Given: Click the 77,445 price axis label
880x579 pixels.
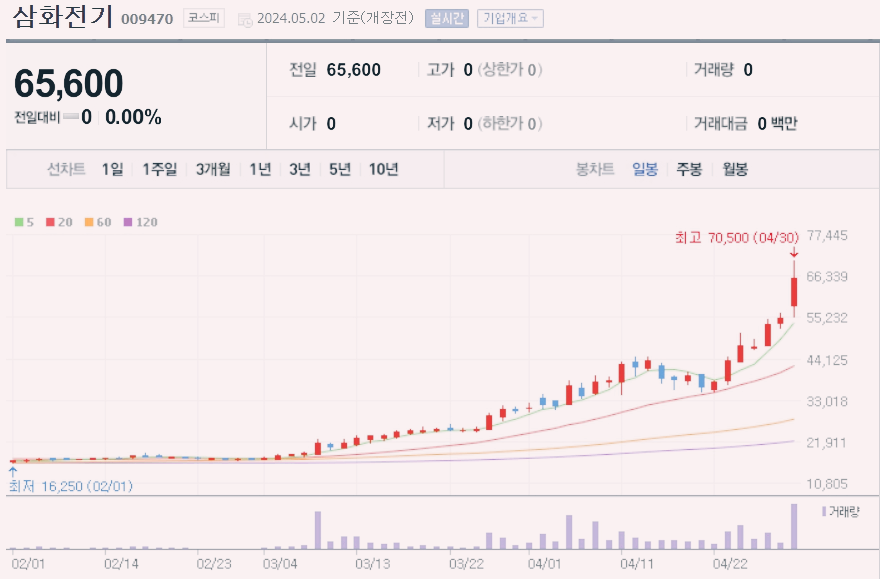Looking at the screenshot, I should coord(827,235).
